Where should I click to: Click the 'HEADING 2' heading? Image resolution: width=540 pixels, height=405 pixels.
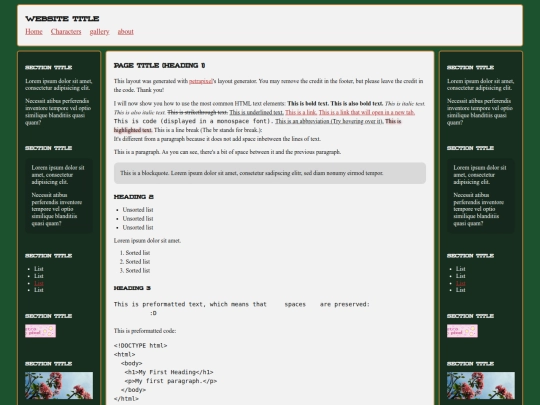pyautogui.click(x=134, y=197)
